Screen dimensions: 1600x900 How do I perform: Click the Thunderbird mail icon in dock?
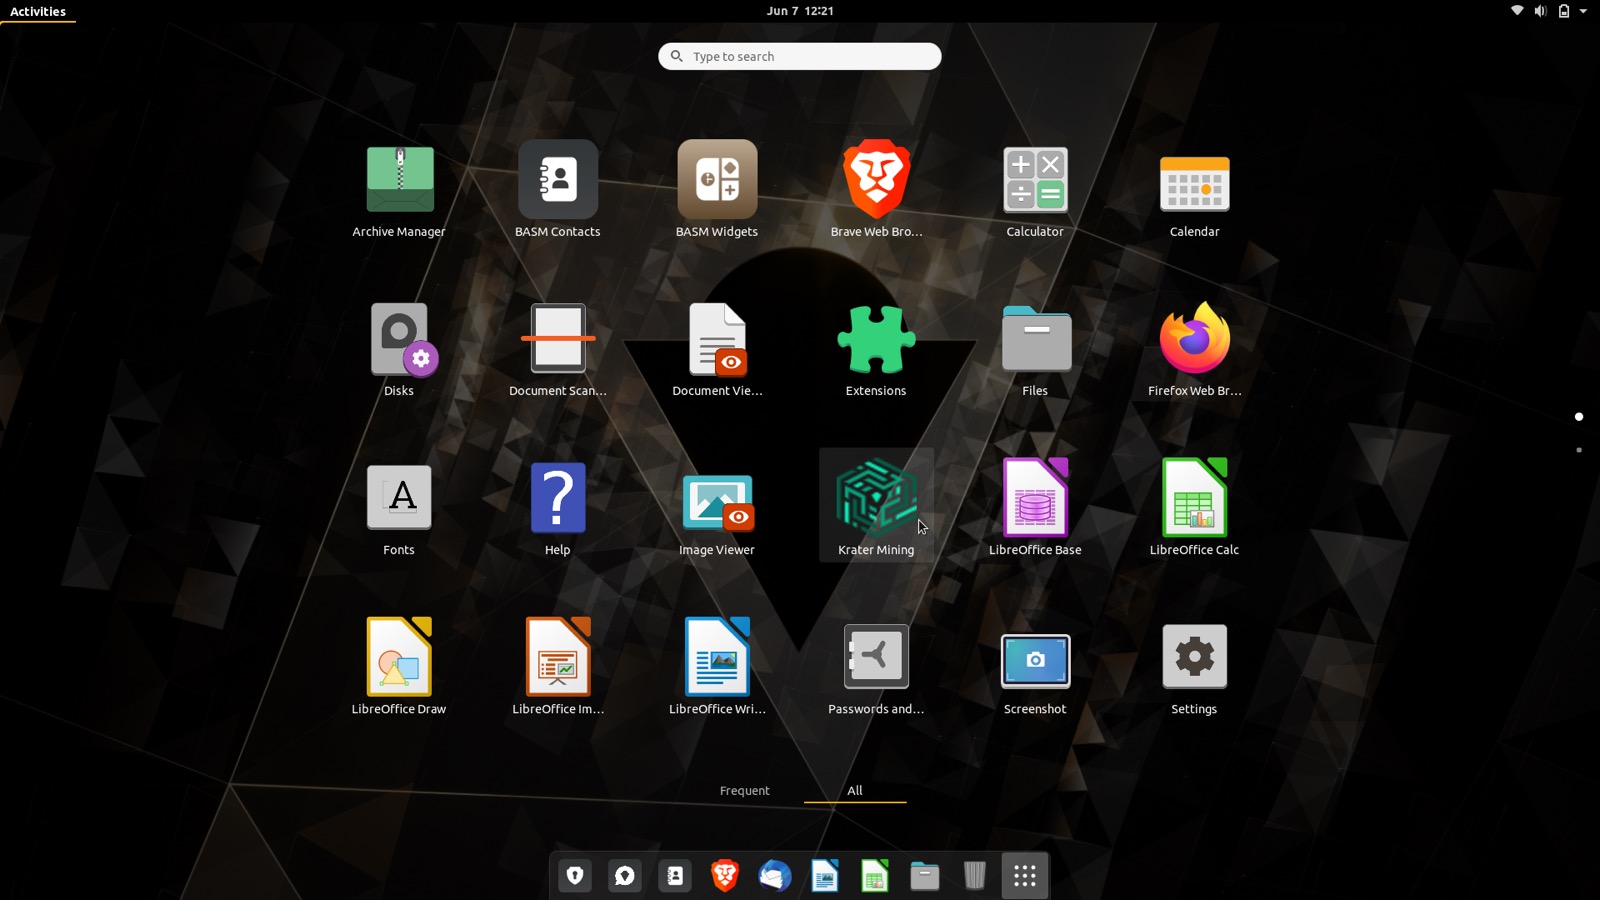point(775,876)
